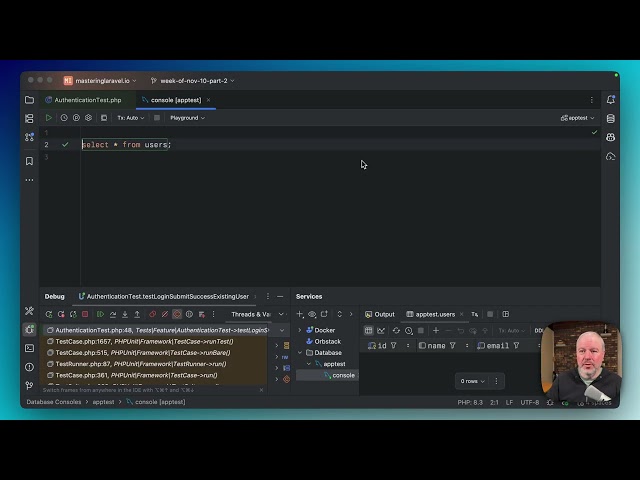Screen dimensions: 640x480
Task: Rerun the debug session
Action: (49, 314)
